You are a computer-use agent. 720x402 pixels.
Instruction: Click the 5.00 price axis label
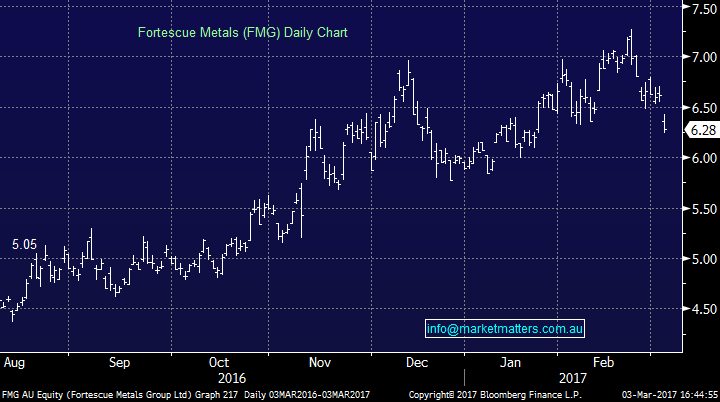pos(704,259)
